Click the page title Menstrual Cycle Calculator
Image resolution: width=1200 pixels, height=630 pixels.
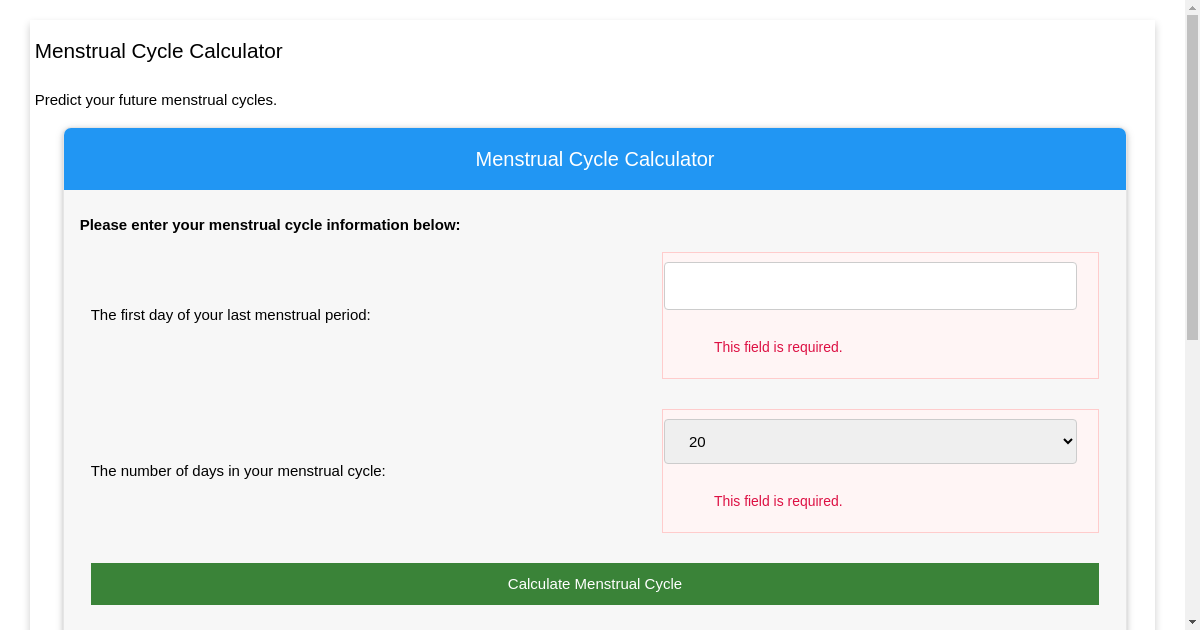pos(158,51)
